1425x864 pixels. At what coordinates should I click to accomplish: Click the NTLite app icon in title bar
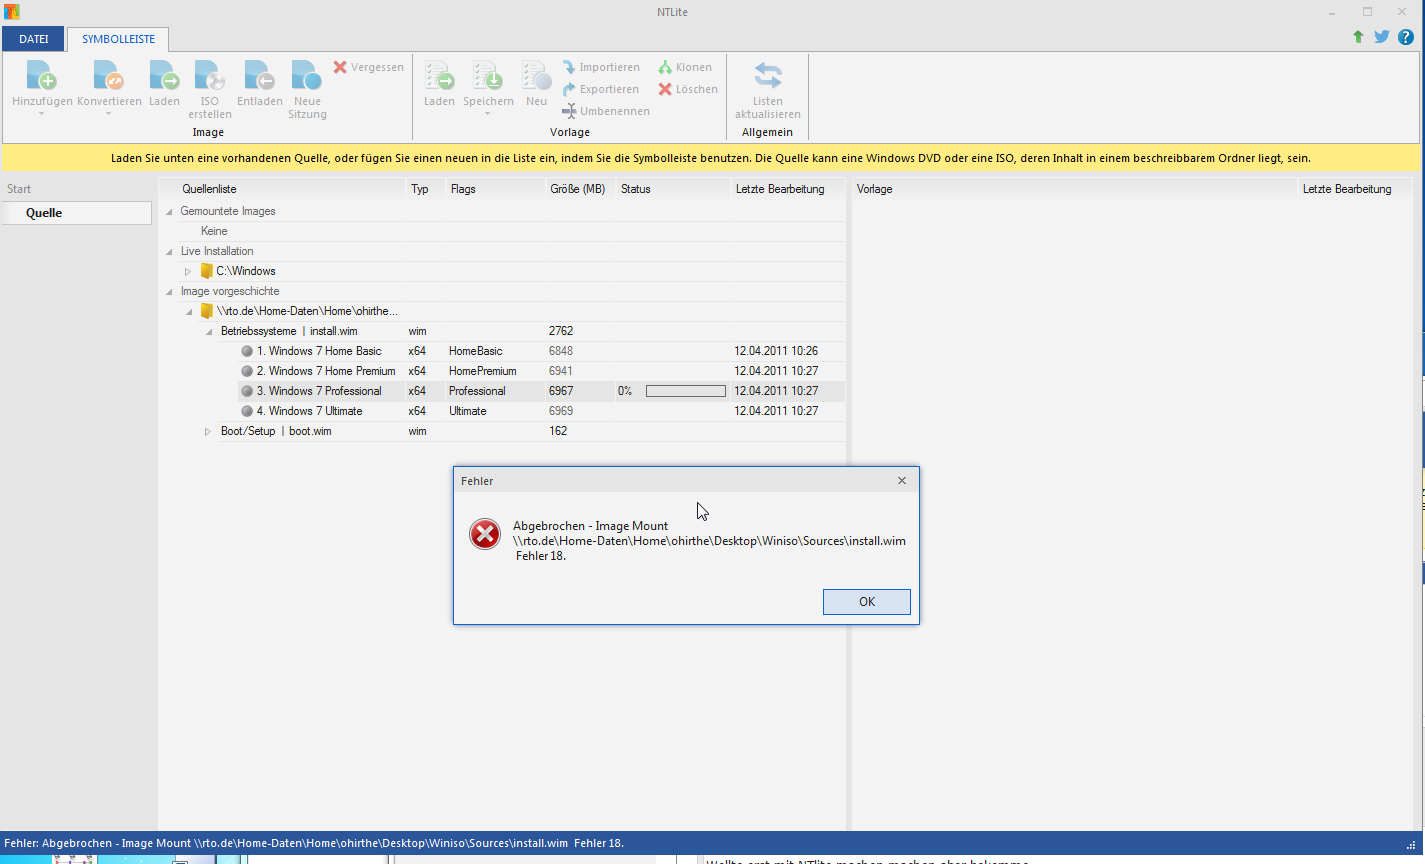(11, 12)
